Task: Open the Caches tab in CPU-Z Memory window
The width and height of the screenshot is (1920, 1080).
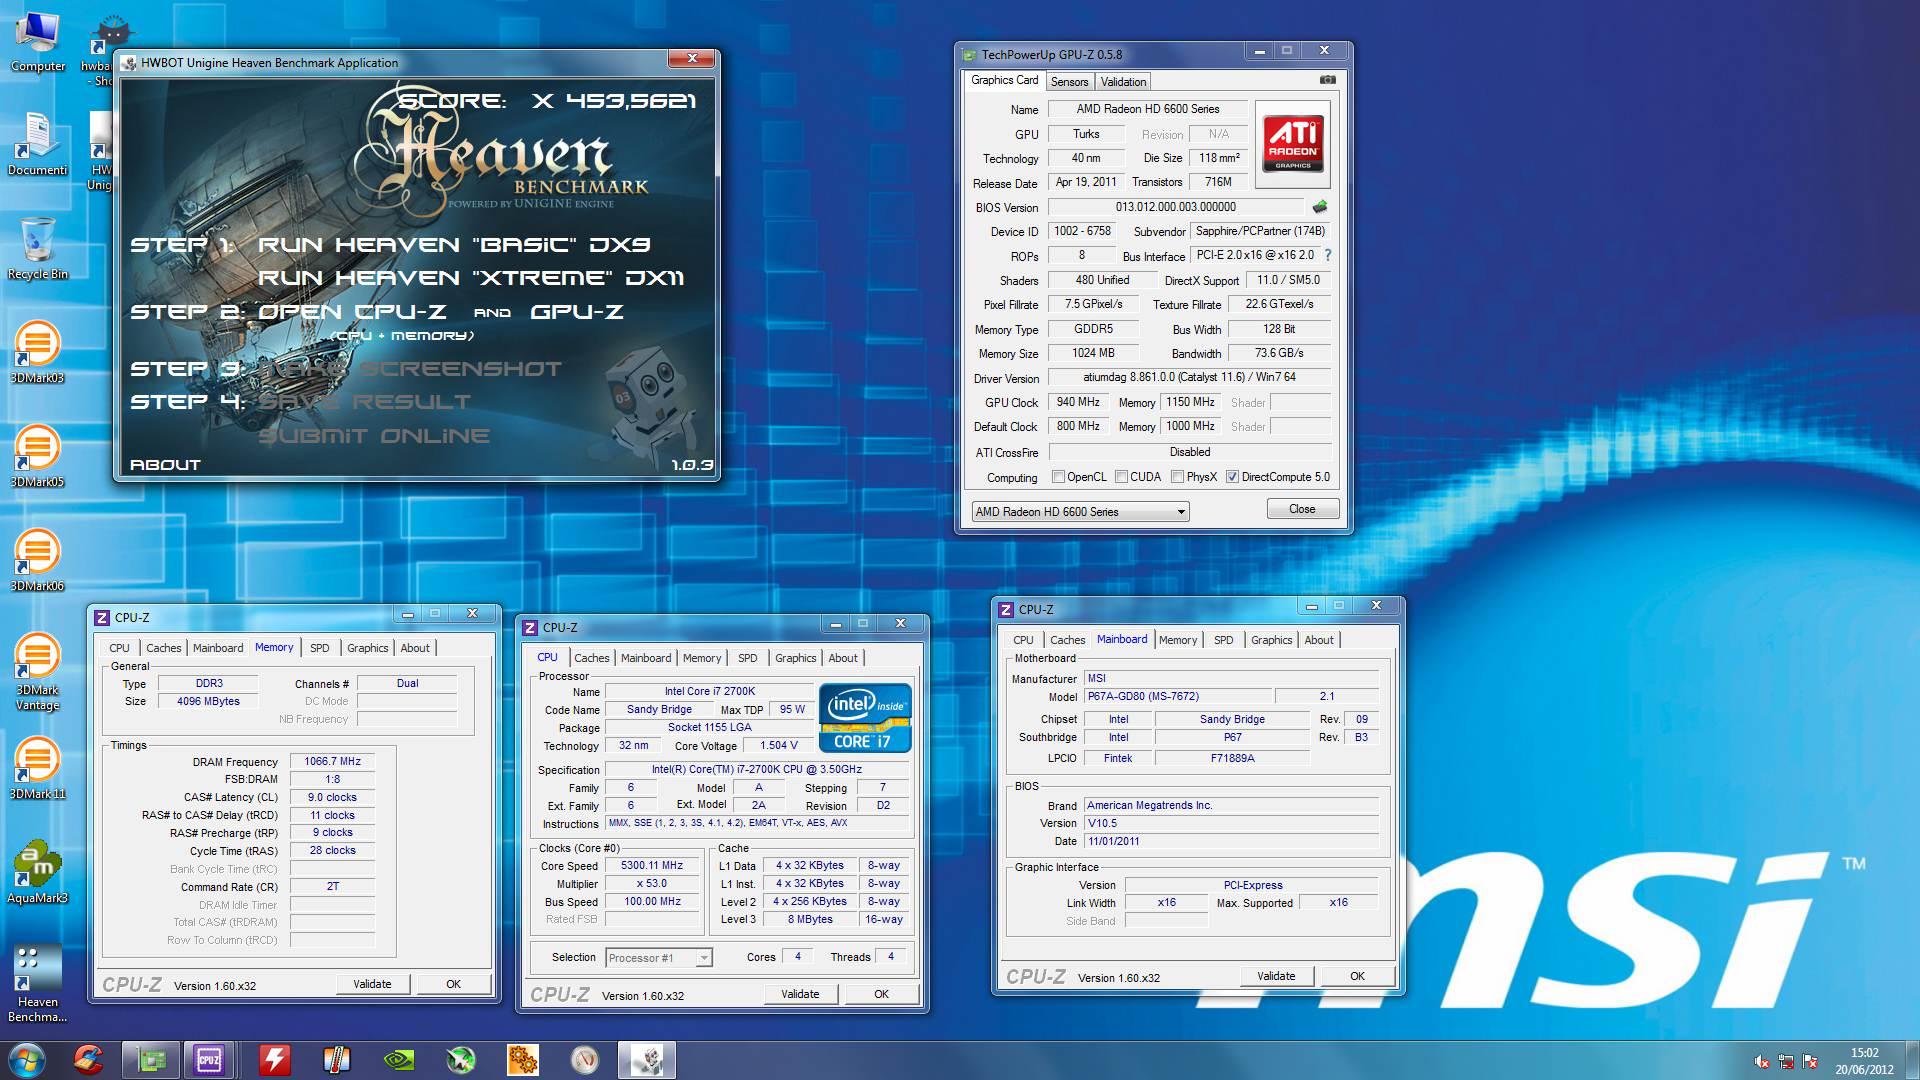Action: (x=164, y=648)
